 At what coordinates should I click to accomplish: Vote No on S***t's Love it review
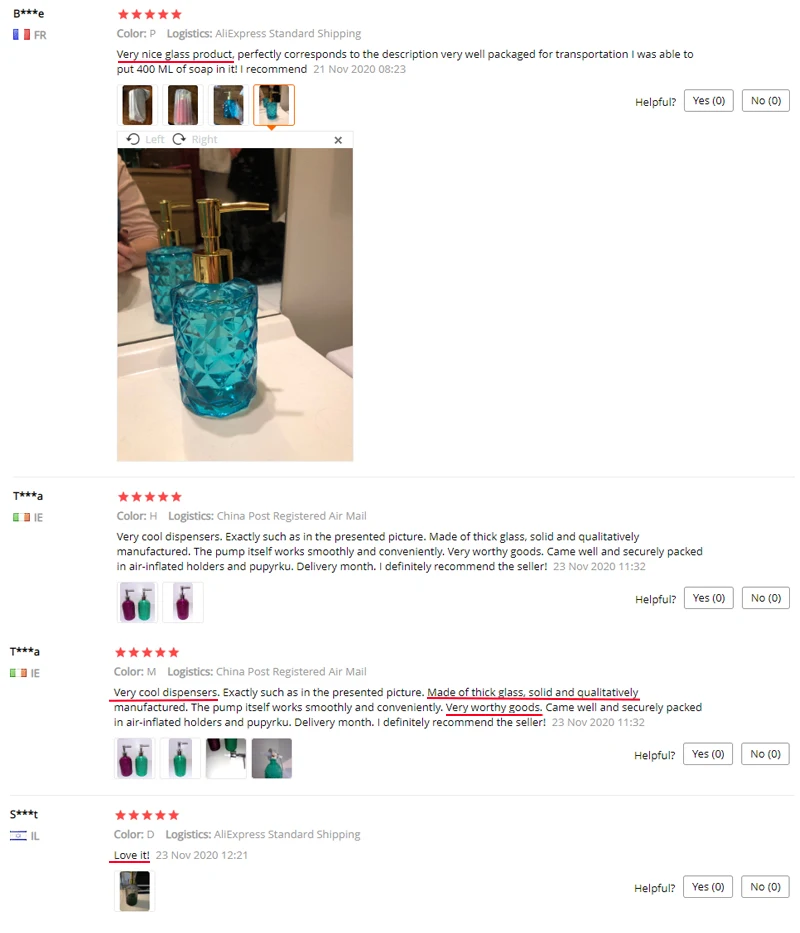tap(765, 887)
